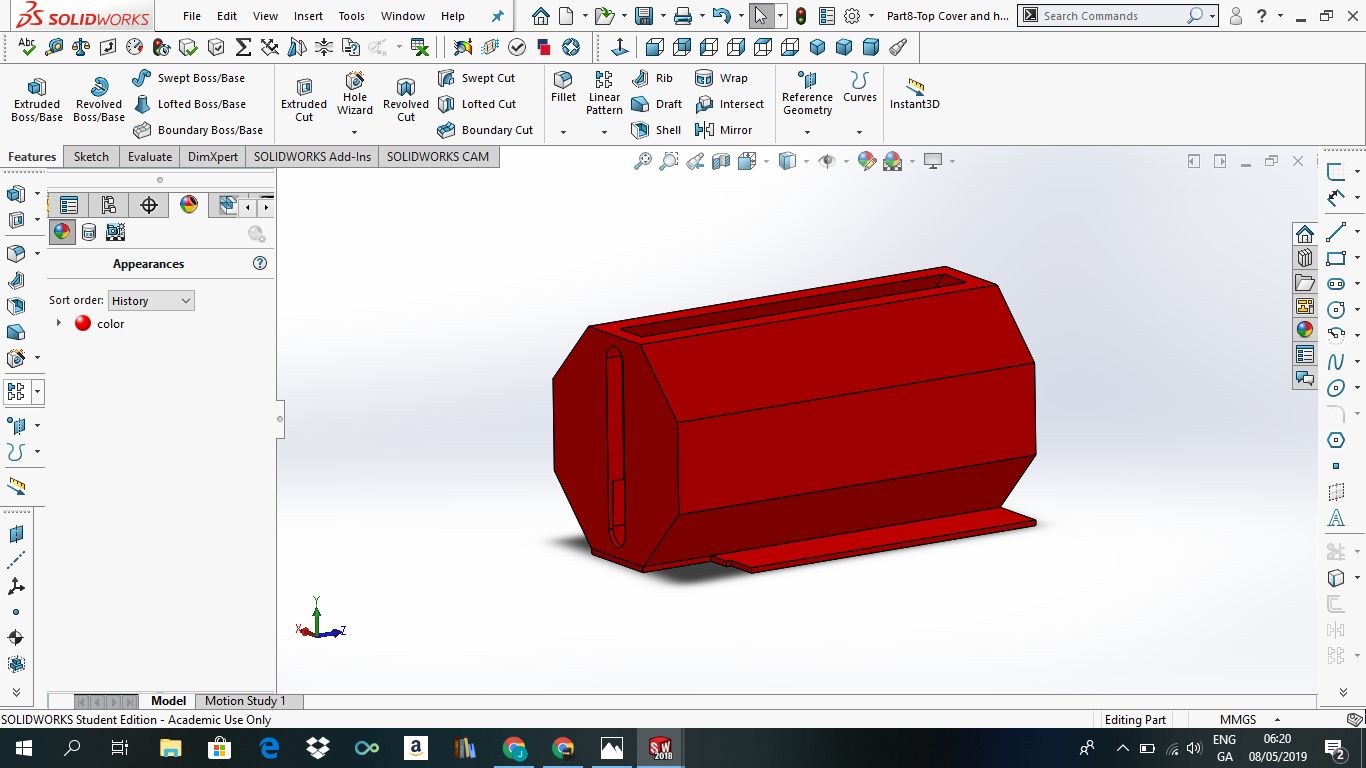Open Edit Appearance in view toolbar
The width and height of the screenshot is (1366, 768).
pyautogui.click(x=866, y=161)
